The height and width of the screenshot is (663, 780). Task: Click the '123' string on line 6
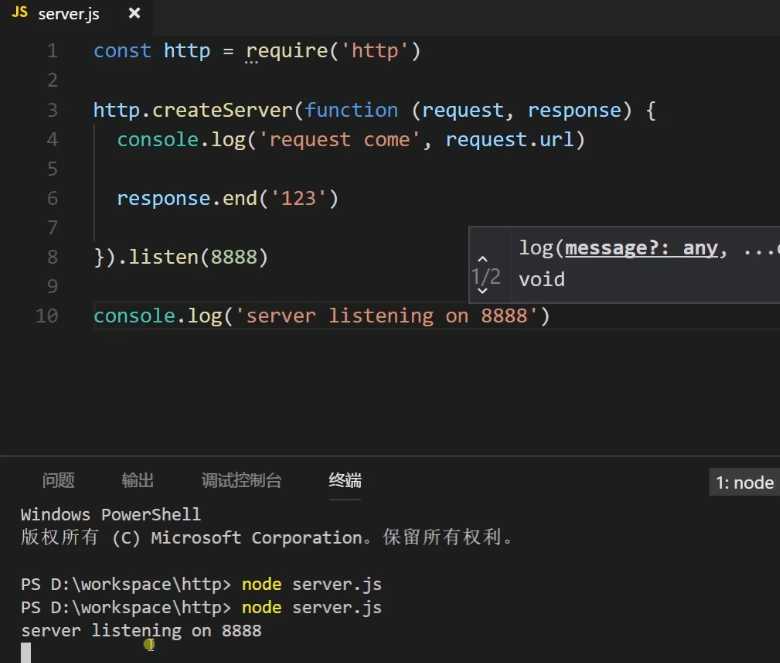pos(298,198)
